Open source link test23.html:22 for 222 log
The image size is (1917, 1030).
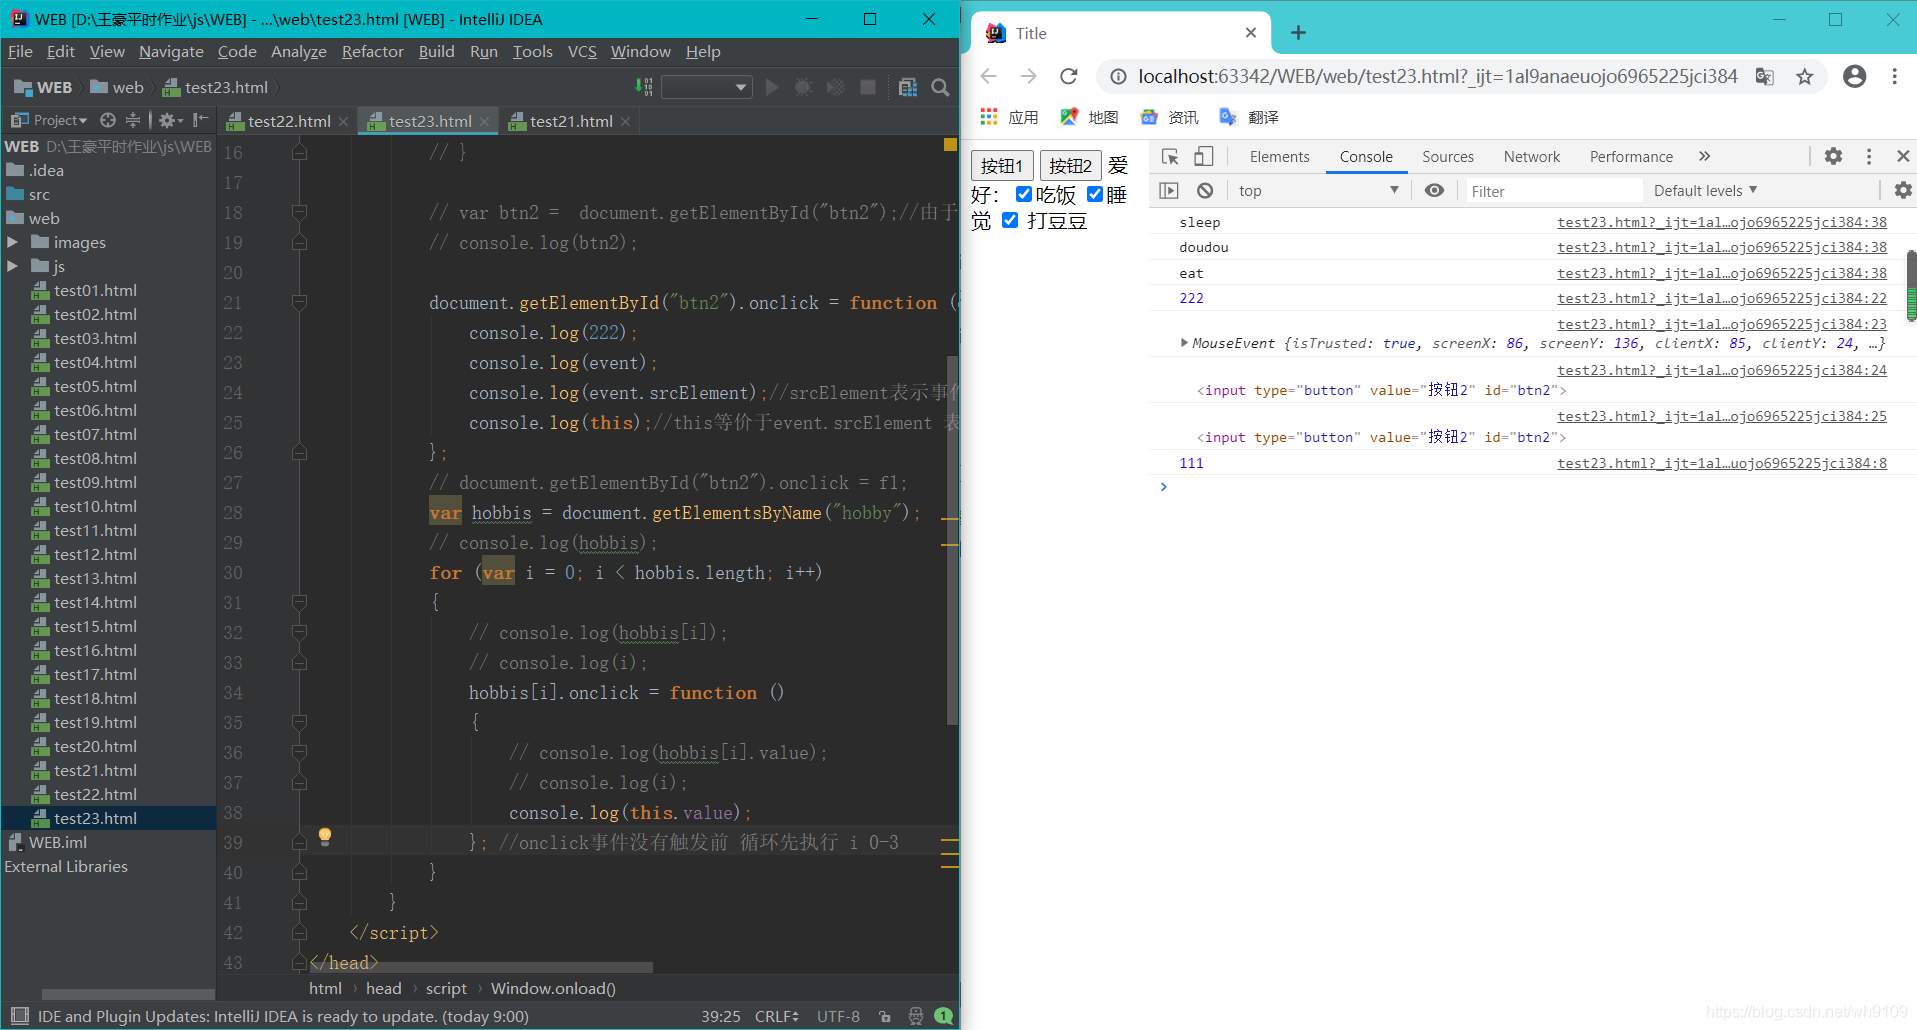coord(1721,298)
